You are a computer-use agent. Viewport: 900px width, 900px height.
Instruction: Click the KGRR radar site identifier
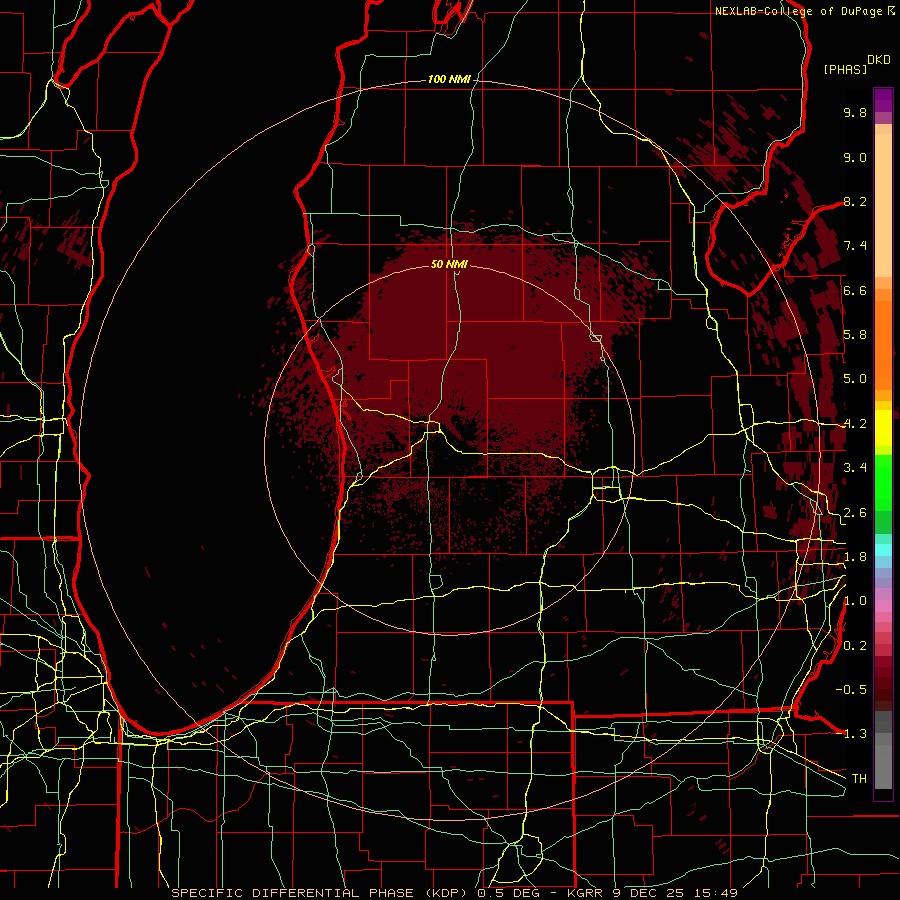[x=585, y=893]
